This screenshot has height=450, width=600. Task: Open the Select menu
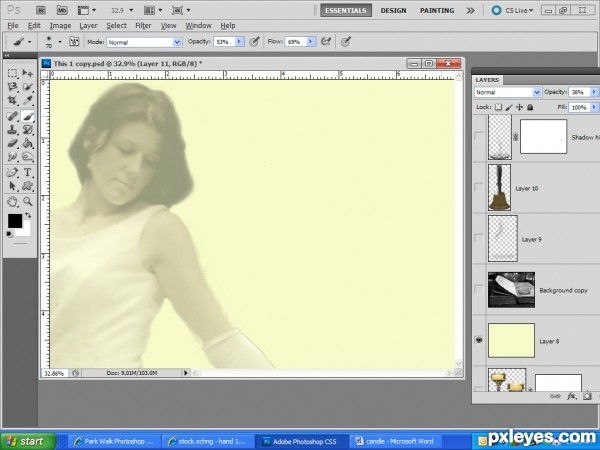pos(116,26)
